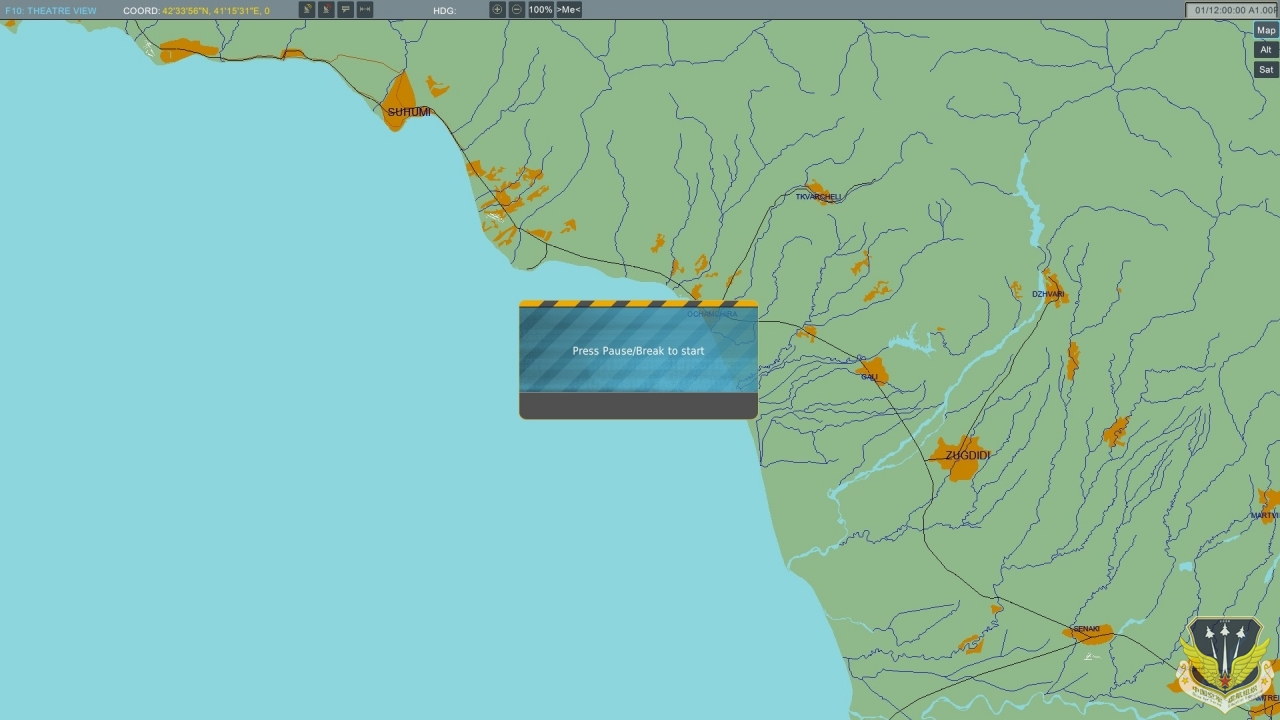Viewport: 1280px width, 720px height.
Task: Select the add map mark tool icon
Action: [x=307, y=9]
